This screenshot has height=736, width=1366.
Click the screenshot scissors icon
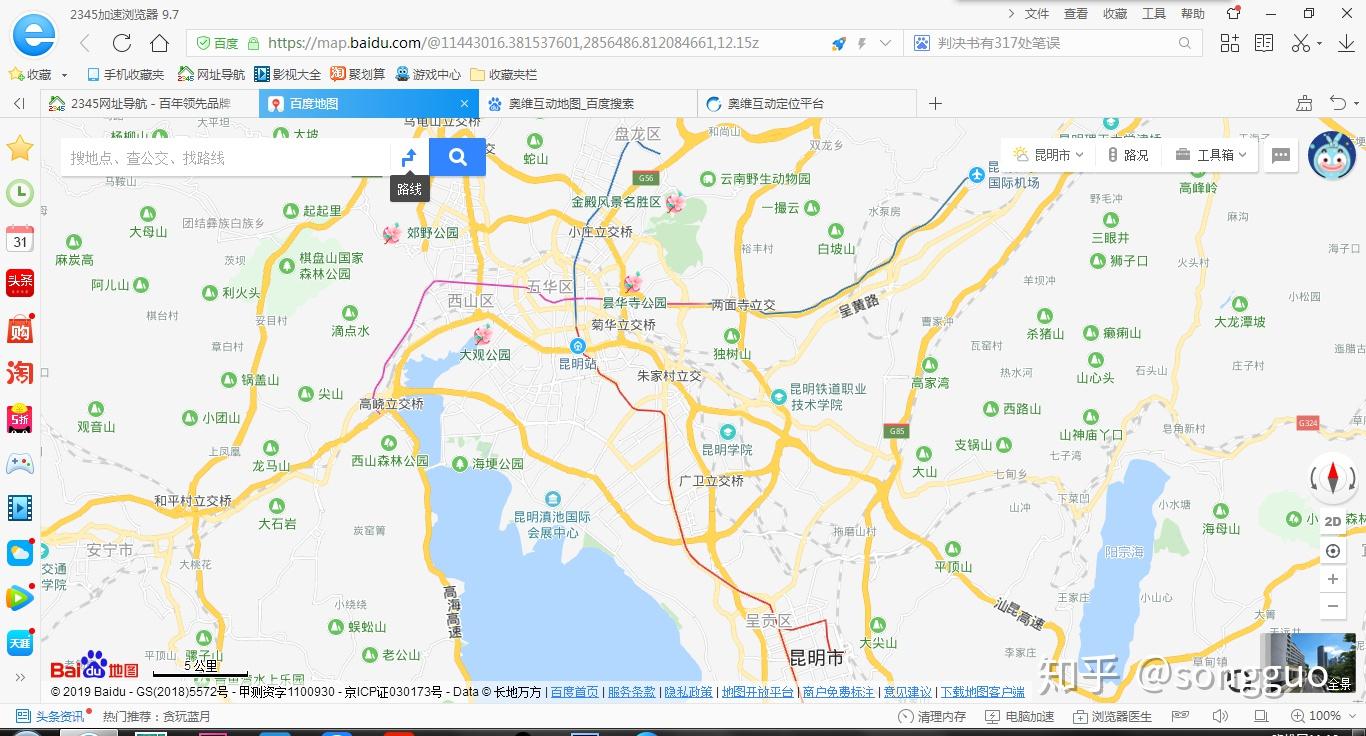1300,43
